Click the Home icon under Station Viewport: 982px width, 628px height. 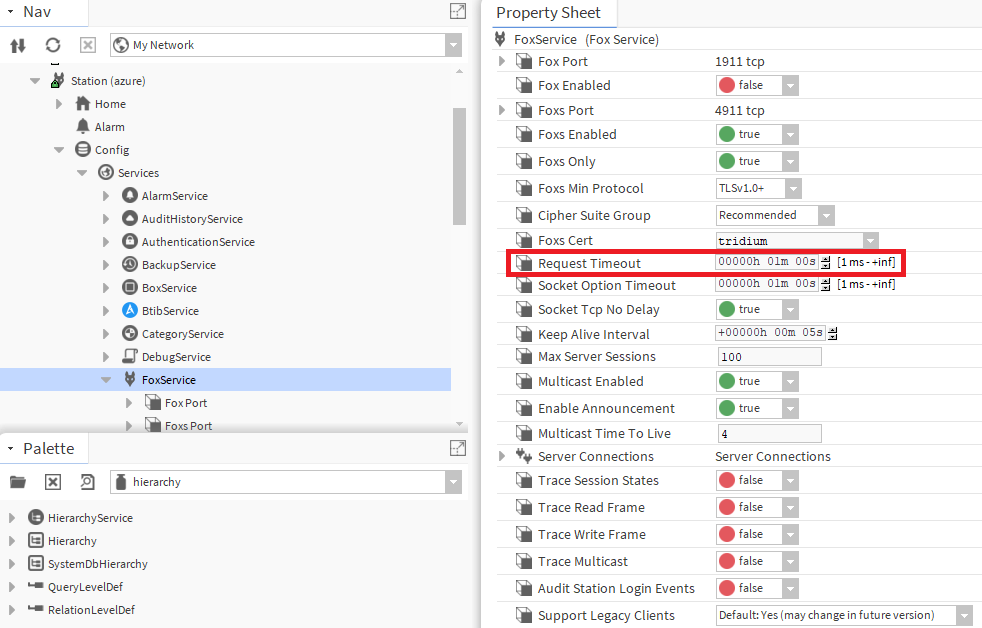coord(83,104)
